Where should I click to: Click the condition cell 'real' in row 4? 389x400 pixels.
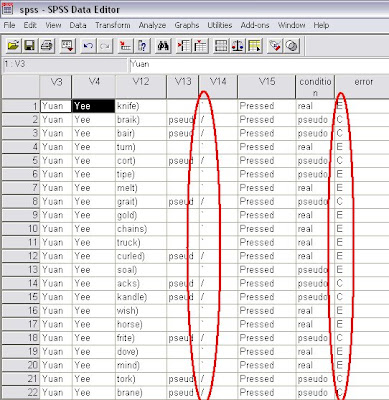pyautogui.click(x=315, y=147)
